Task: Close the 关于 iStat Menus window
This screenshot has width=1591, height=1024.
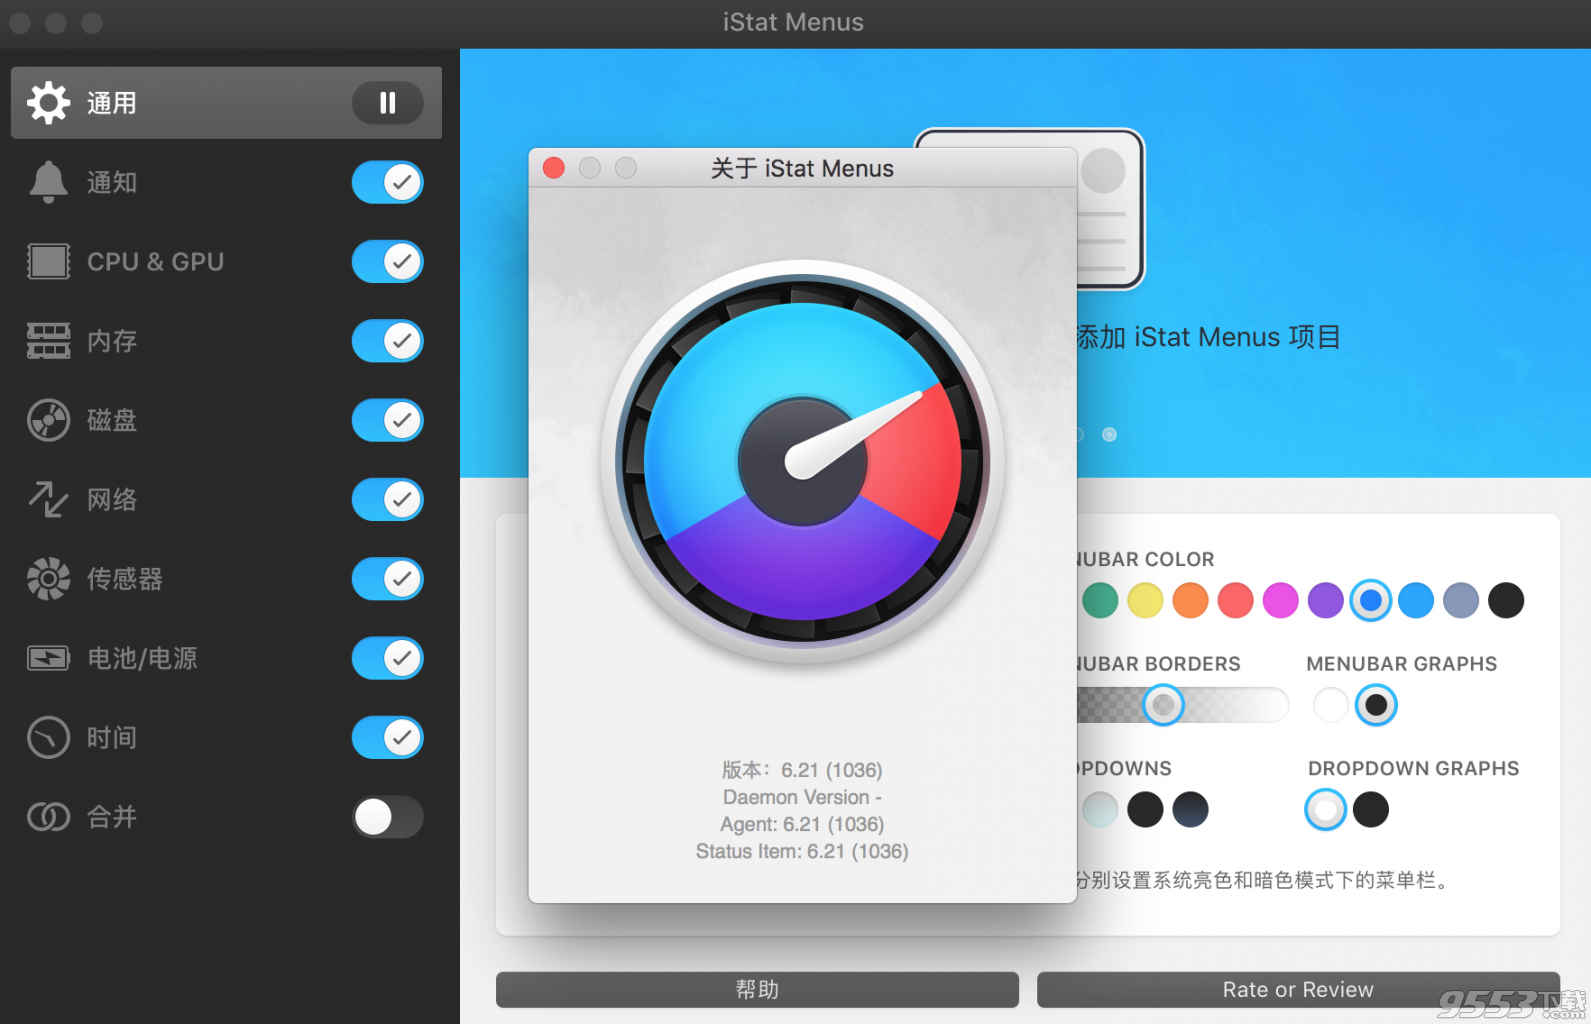Action: (554, 168)
